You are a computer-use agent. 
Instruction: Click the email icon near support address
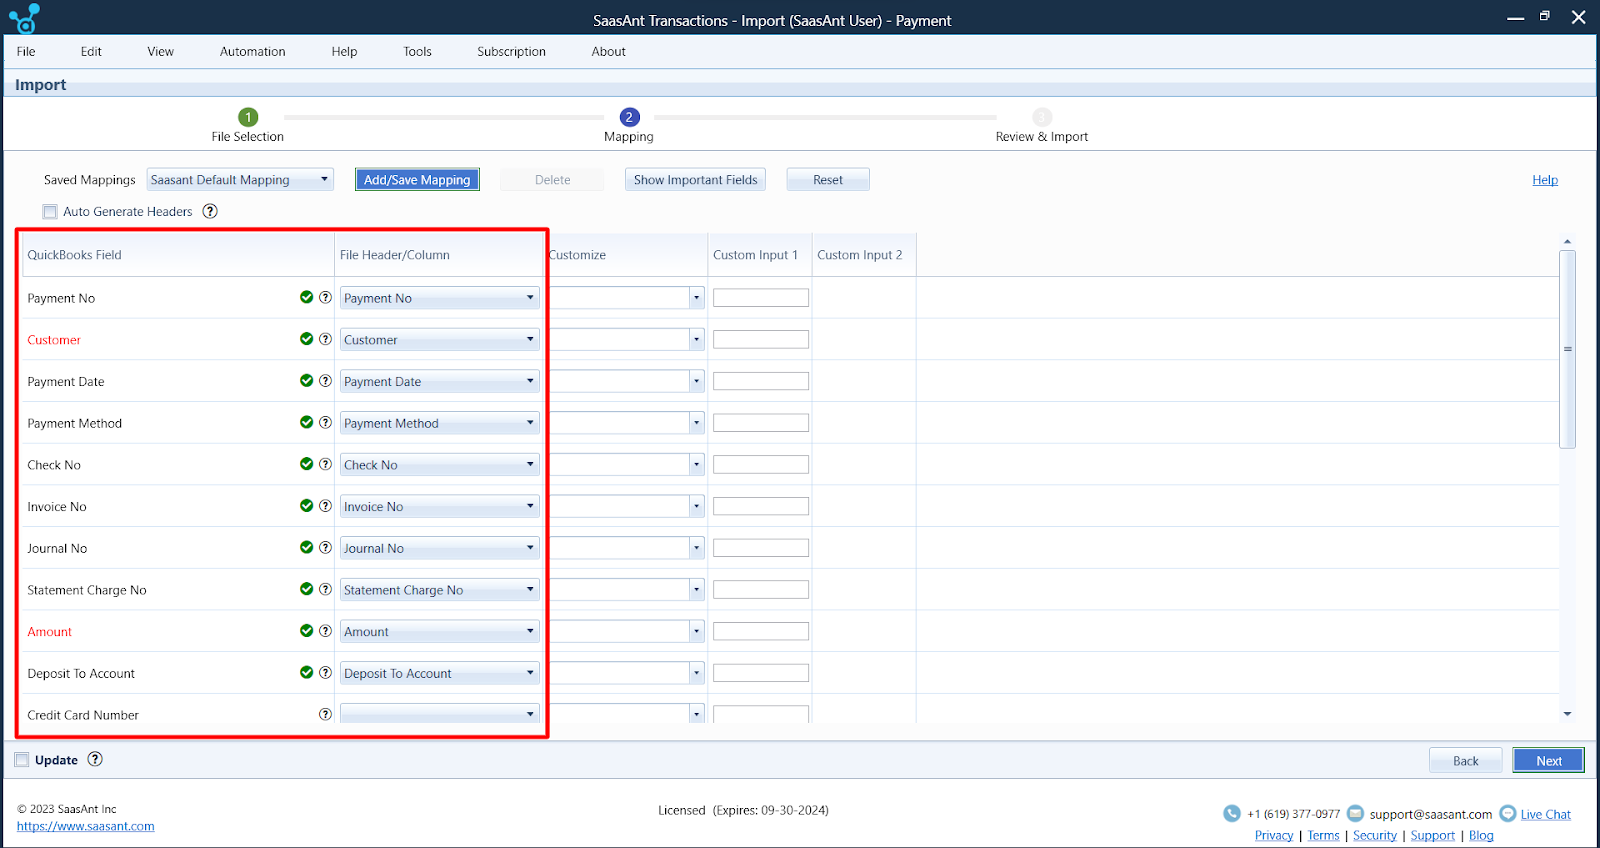1356,813
